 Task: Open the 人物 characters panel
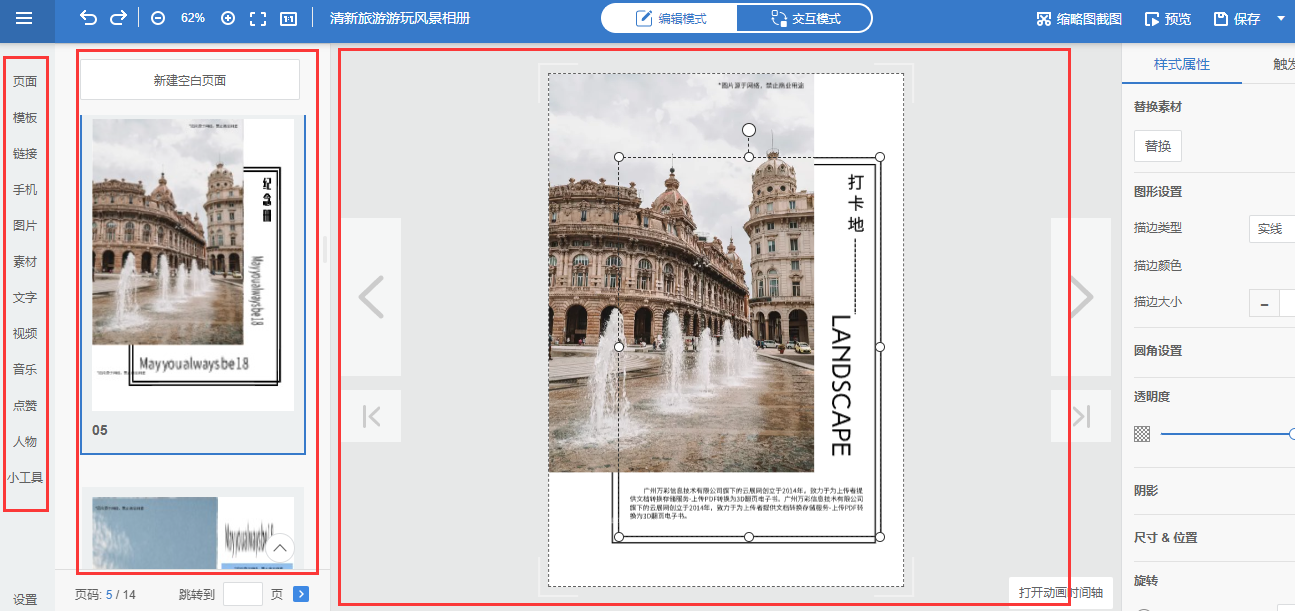[x=25, y=442]
